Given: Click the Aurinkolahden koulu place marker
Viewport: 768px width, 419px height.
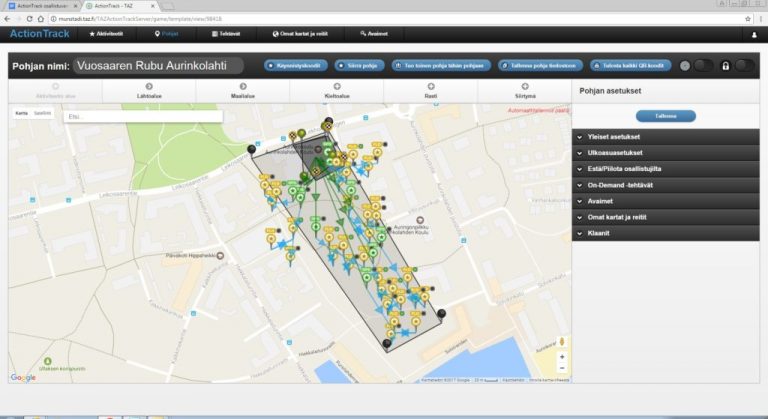Looking at the screenshot, I should pyautogui.click(x=420, y=221).
